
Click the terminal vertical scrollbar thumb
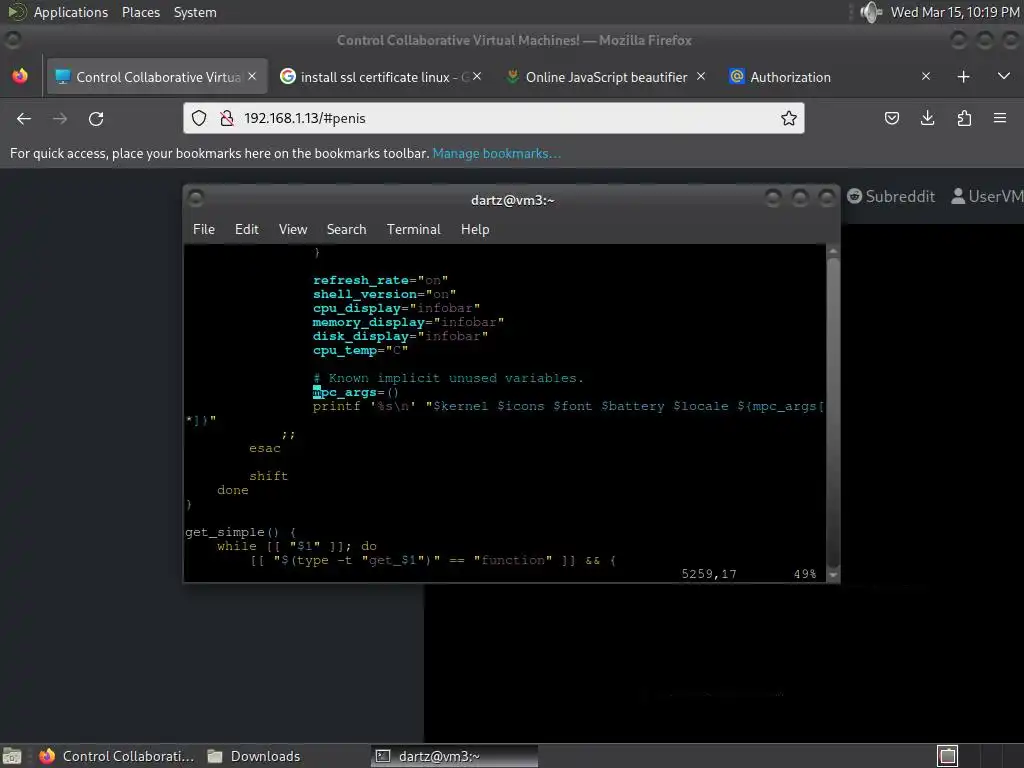pyautogui.click(x=833, y=413)
